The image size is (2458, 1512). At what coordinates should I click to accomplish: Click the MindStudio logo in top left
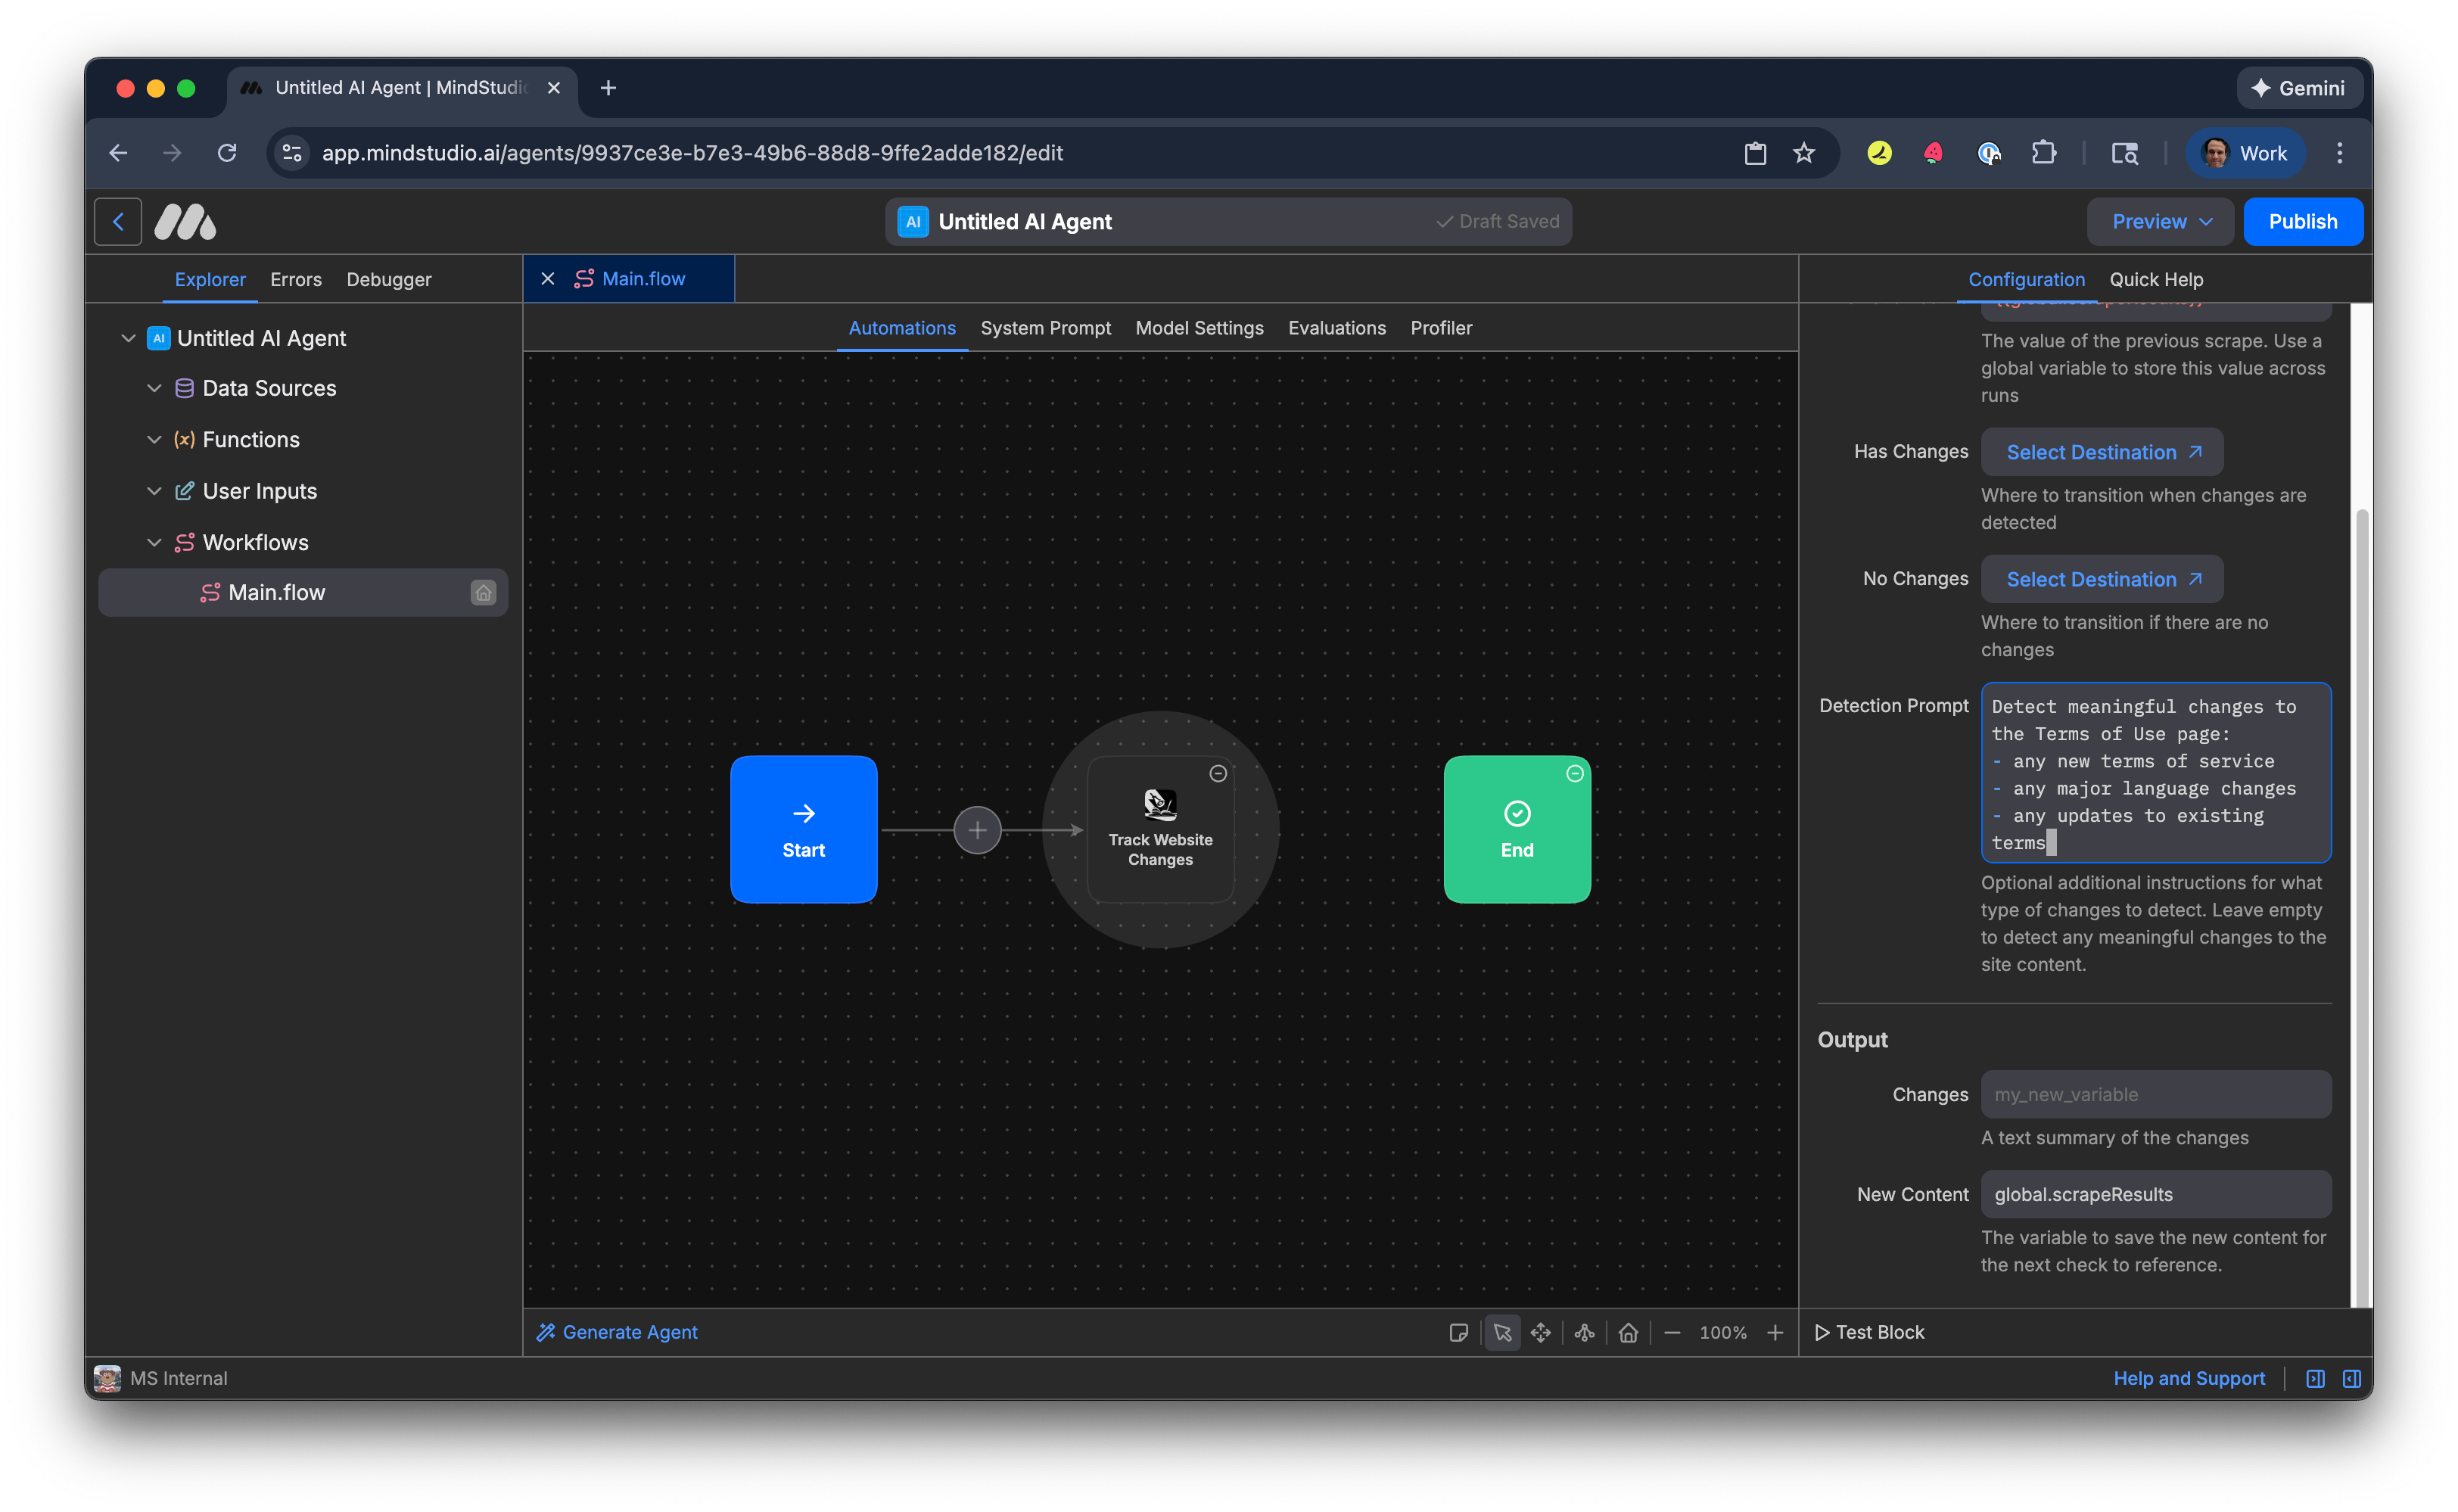(x=185, y=221)
